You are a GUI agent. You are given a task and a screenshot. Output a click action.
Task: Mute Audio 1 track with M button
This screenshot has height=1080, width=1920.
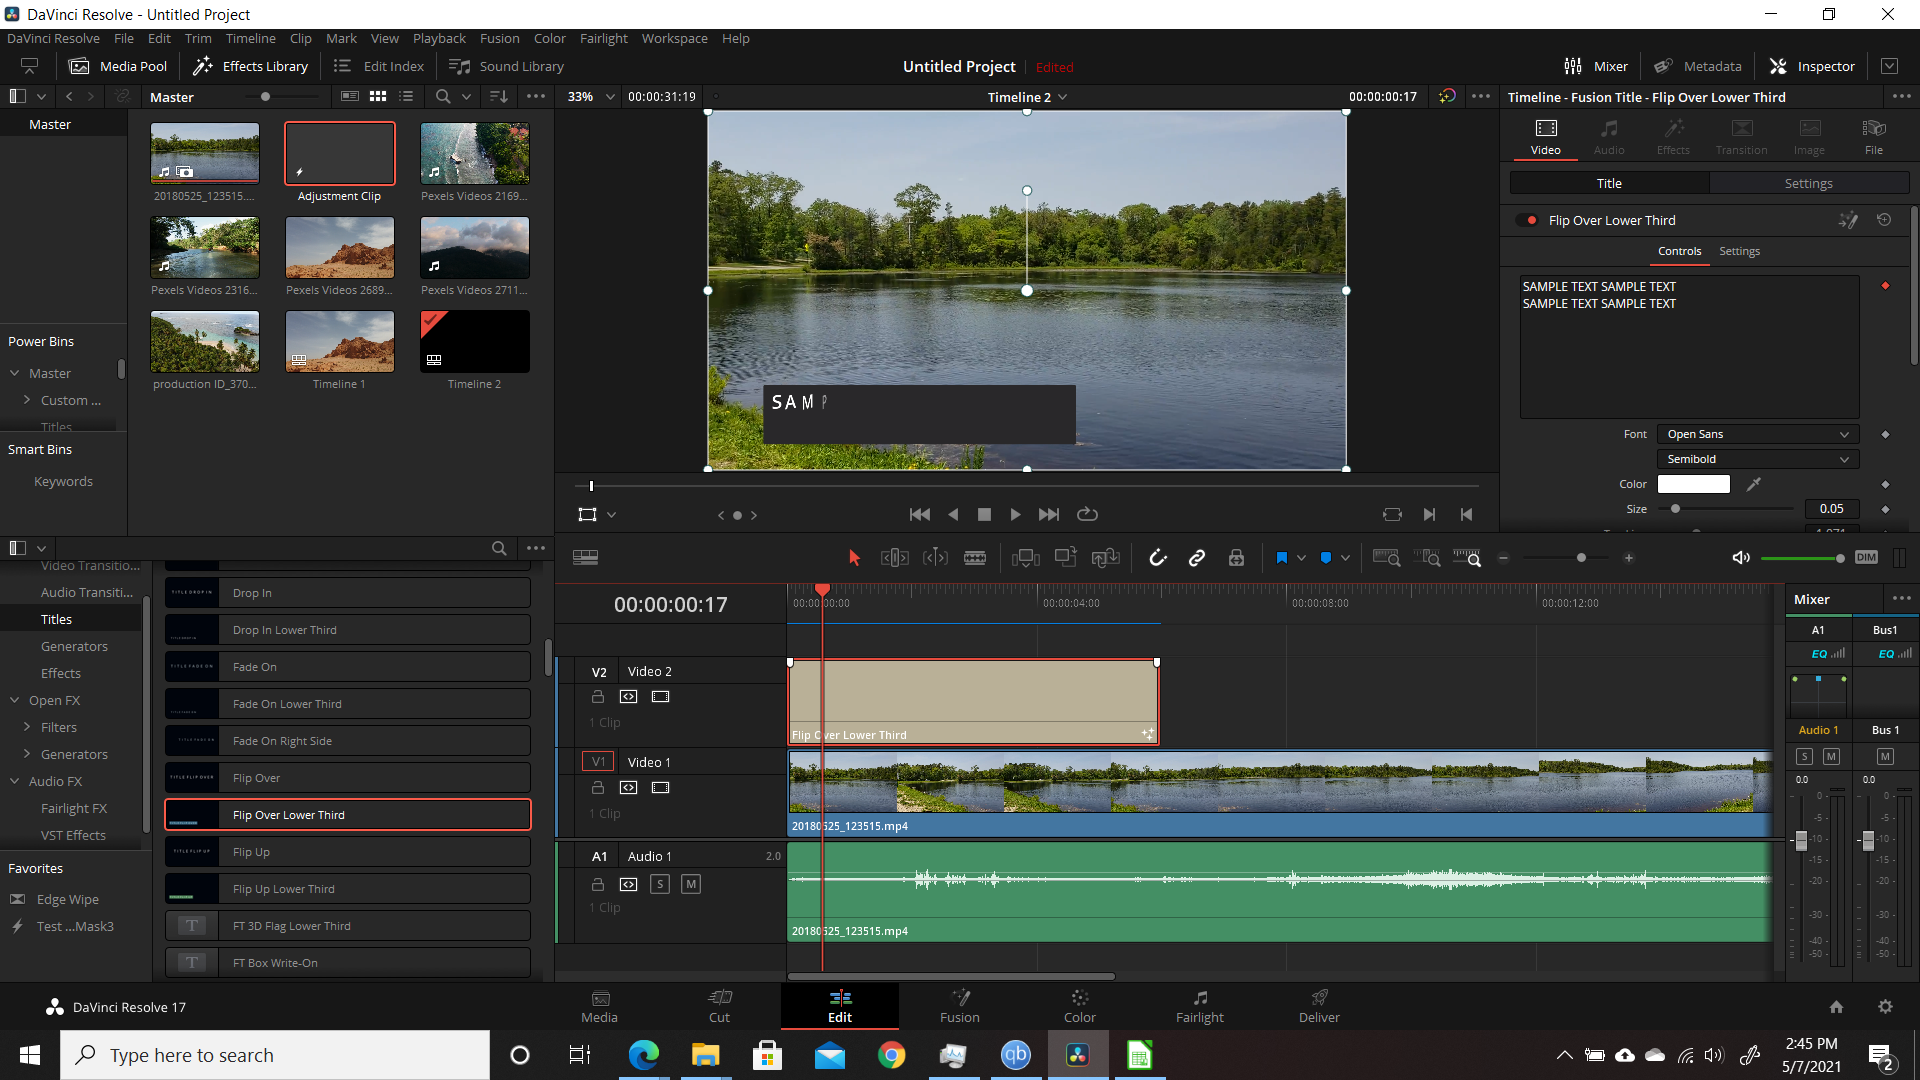691,884
